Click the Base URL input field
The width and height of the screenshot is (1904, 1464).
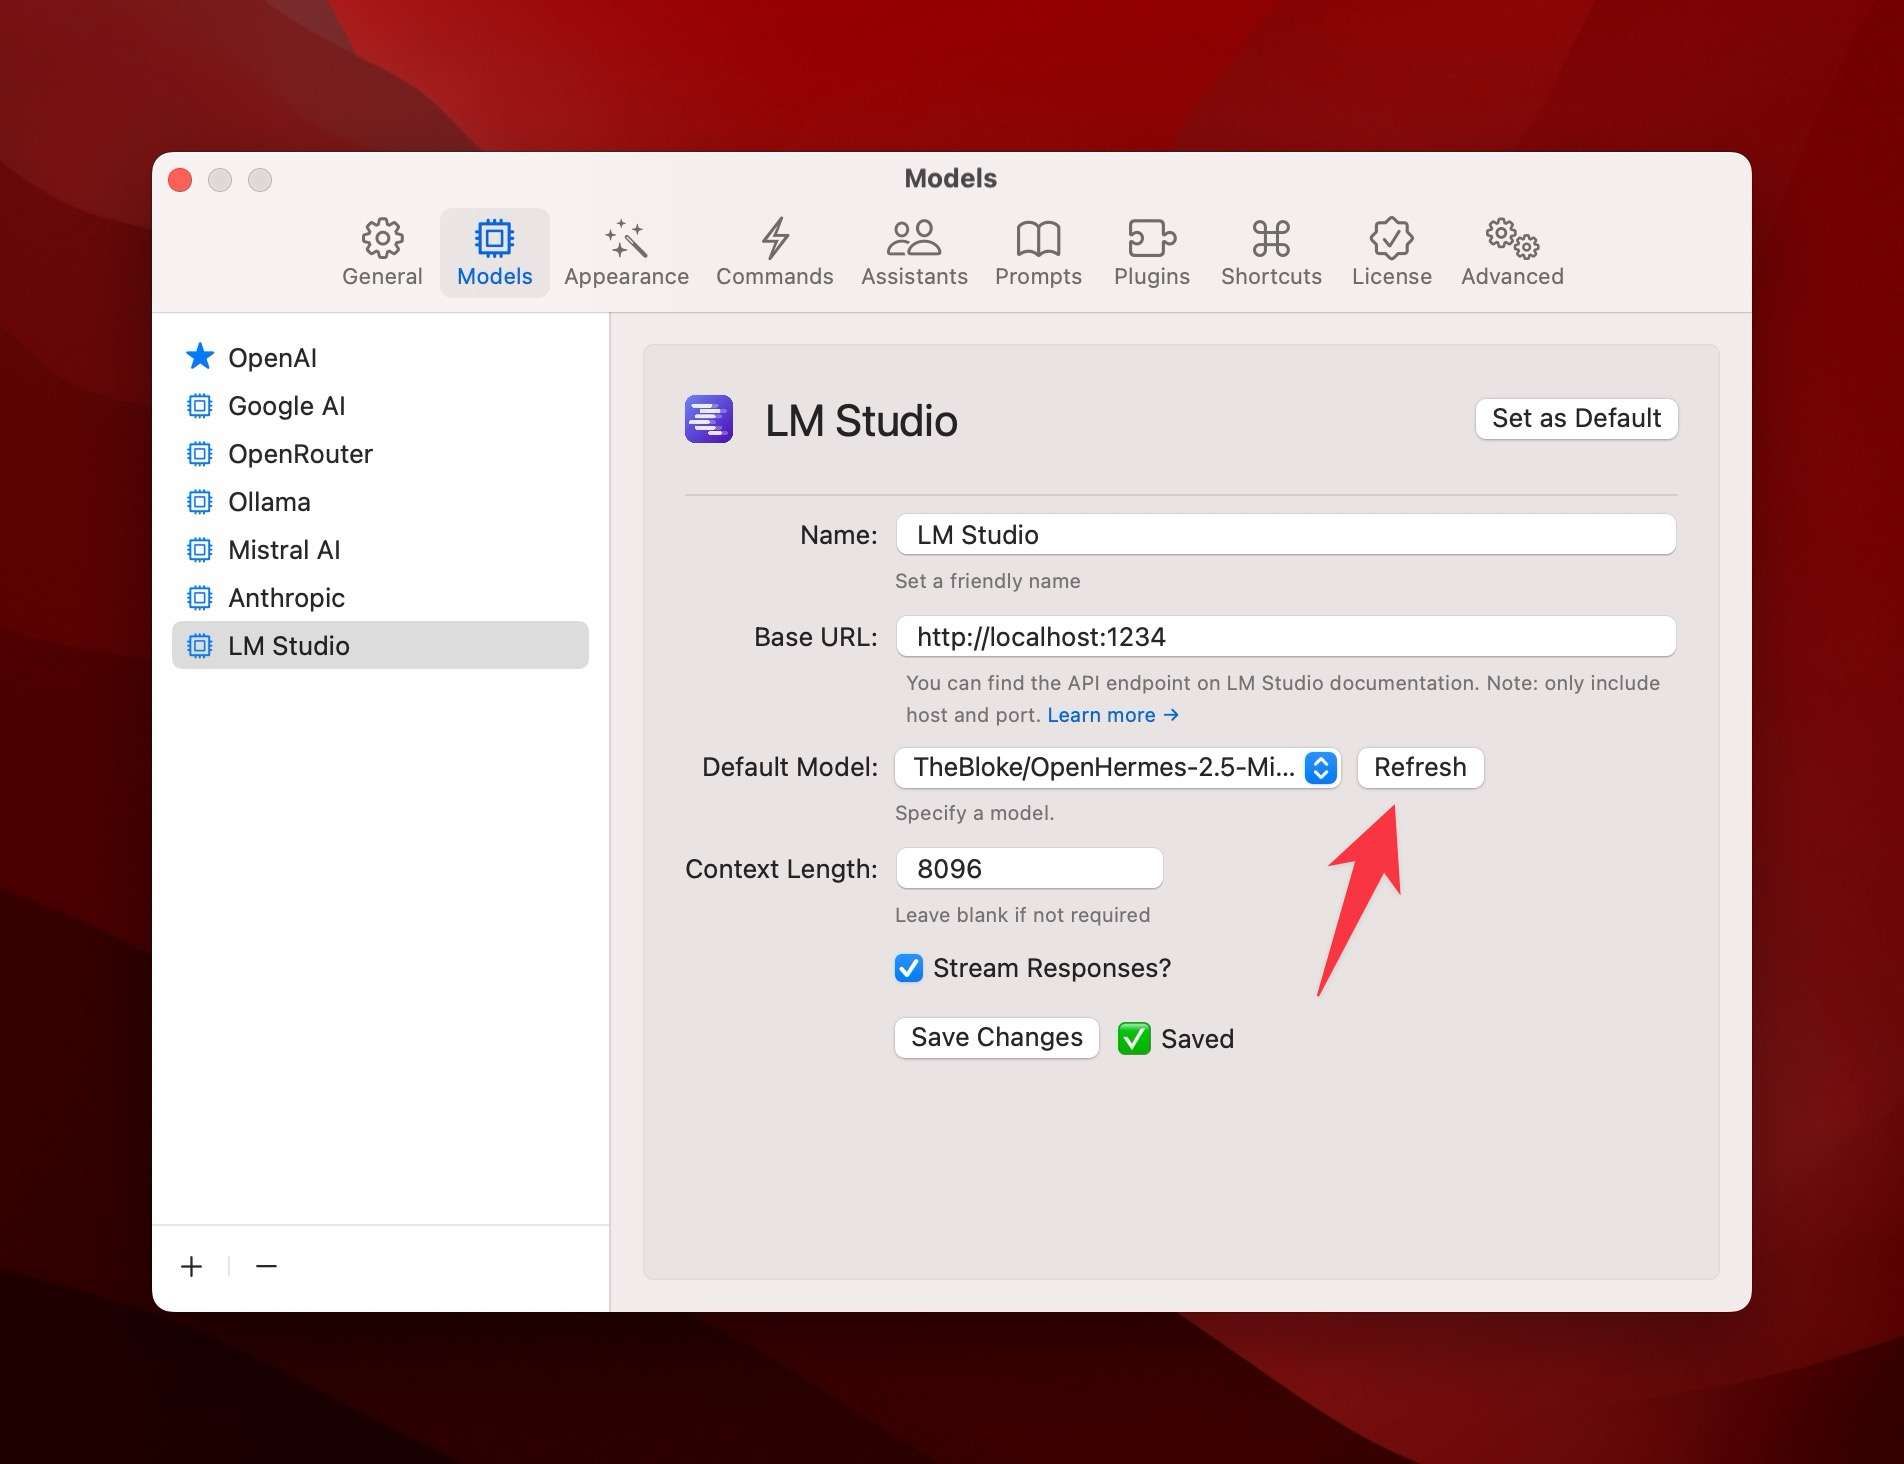click(x=1286, y=636)
